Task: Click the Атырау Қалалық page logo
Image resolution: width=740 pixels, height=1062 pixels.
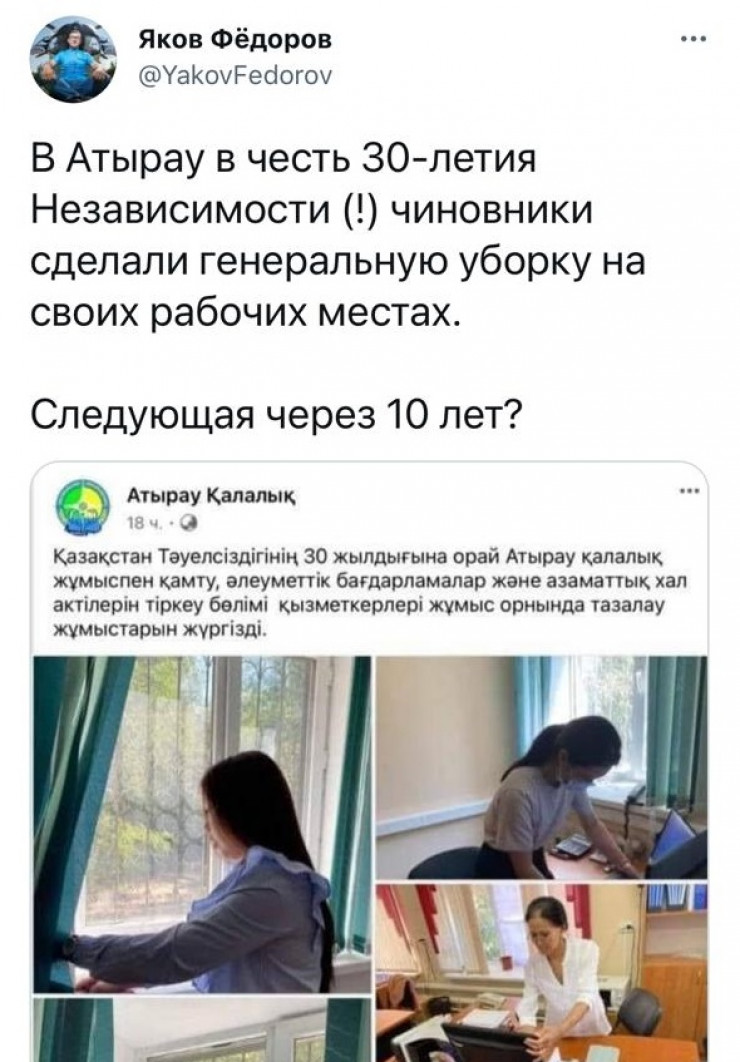Action: [x=82, y=508]
